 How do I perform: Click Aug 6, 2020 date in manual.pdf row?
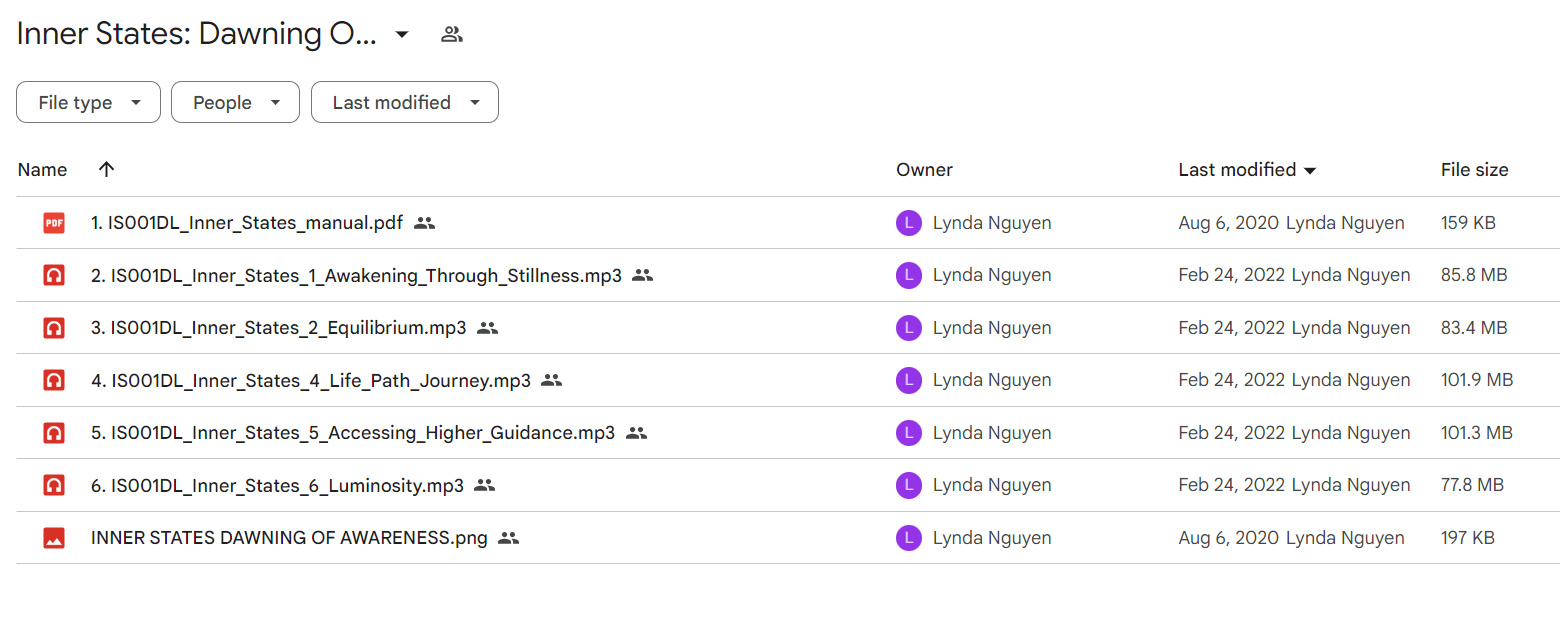tap(1228, 223)
